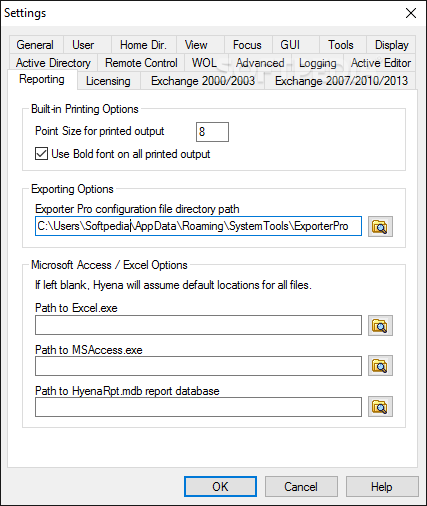Open the Display tab
Screen dimensions: 427x506
click(391, 45)
